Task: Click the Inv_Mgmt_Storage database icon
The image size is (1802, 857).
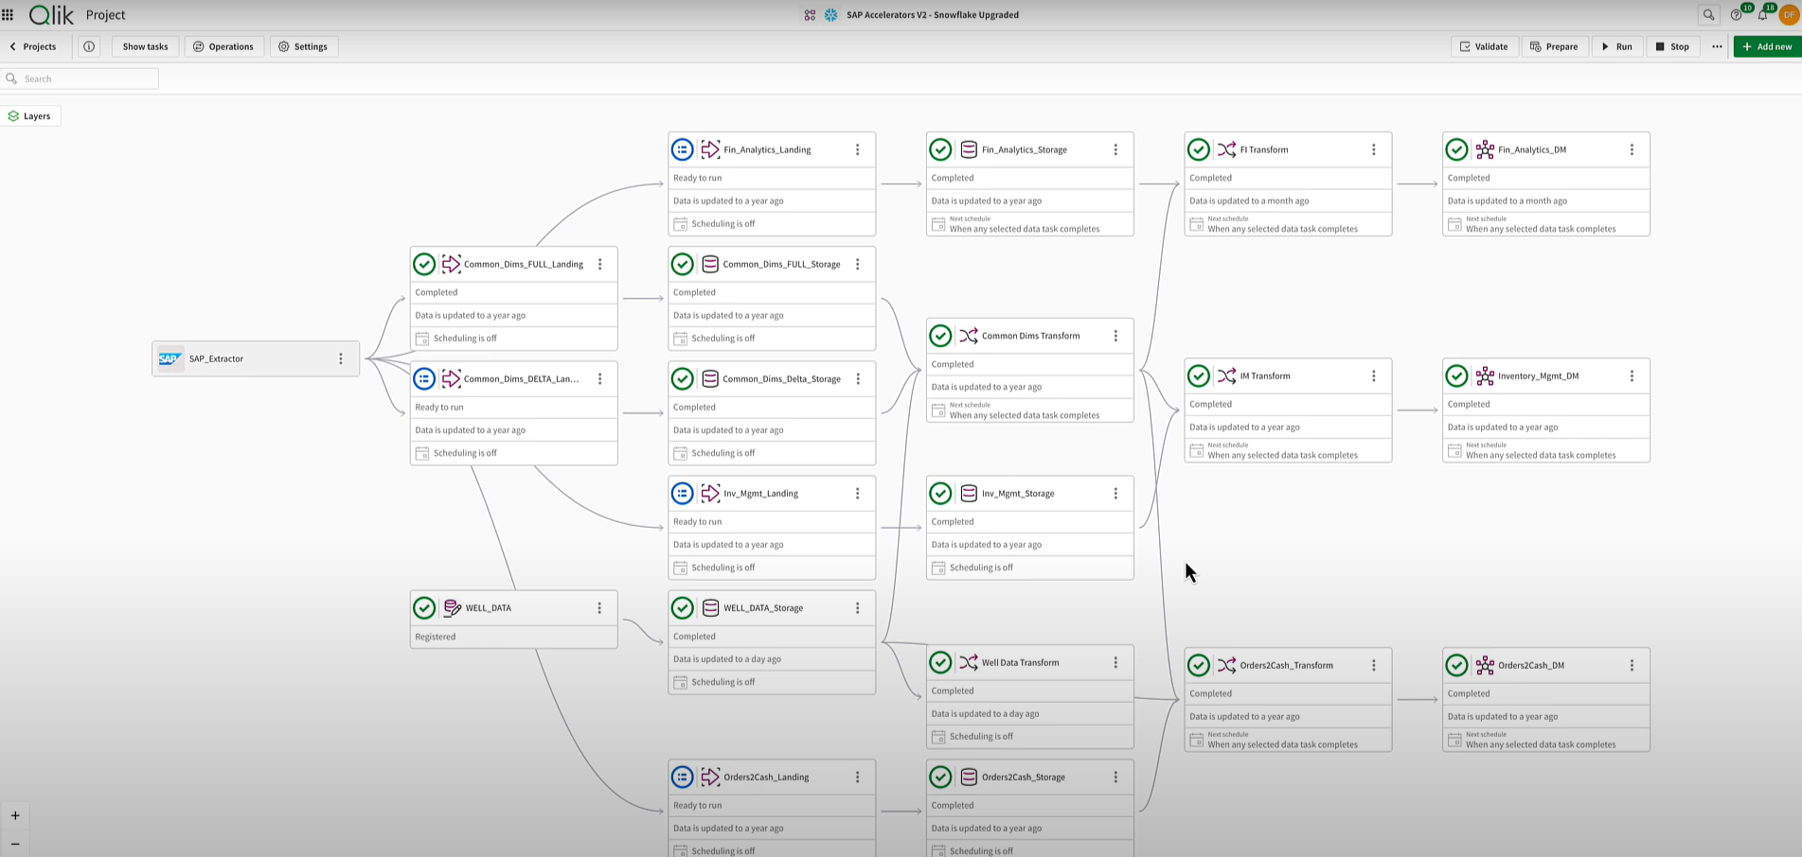Action: pos(968,493)
